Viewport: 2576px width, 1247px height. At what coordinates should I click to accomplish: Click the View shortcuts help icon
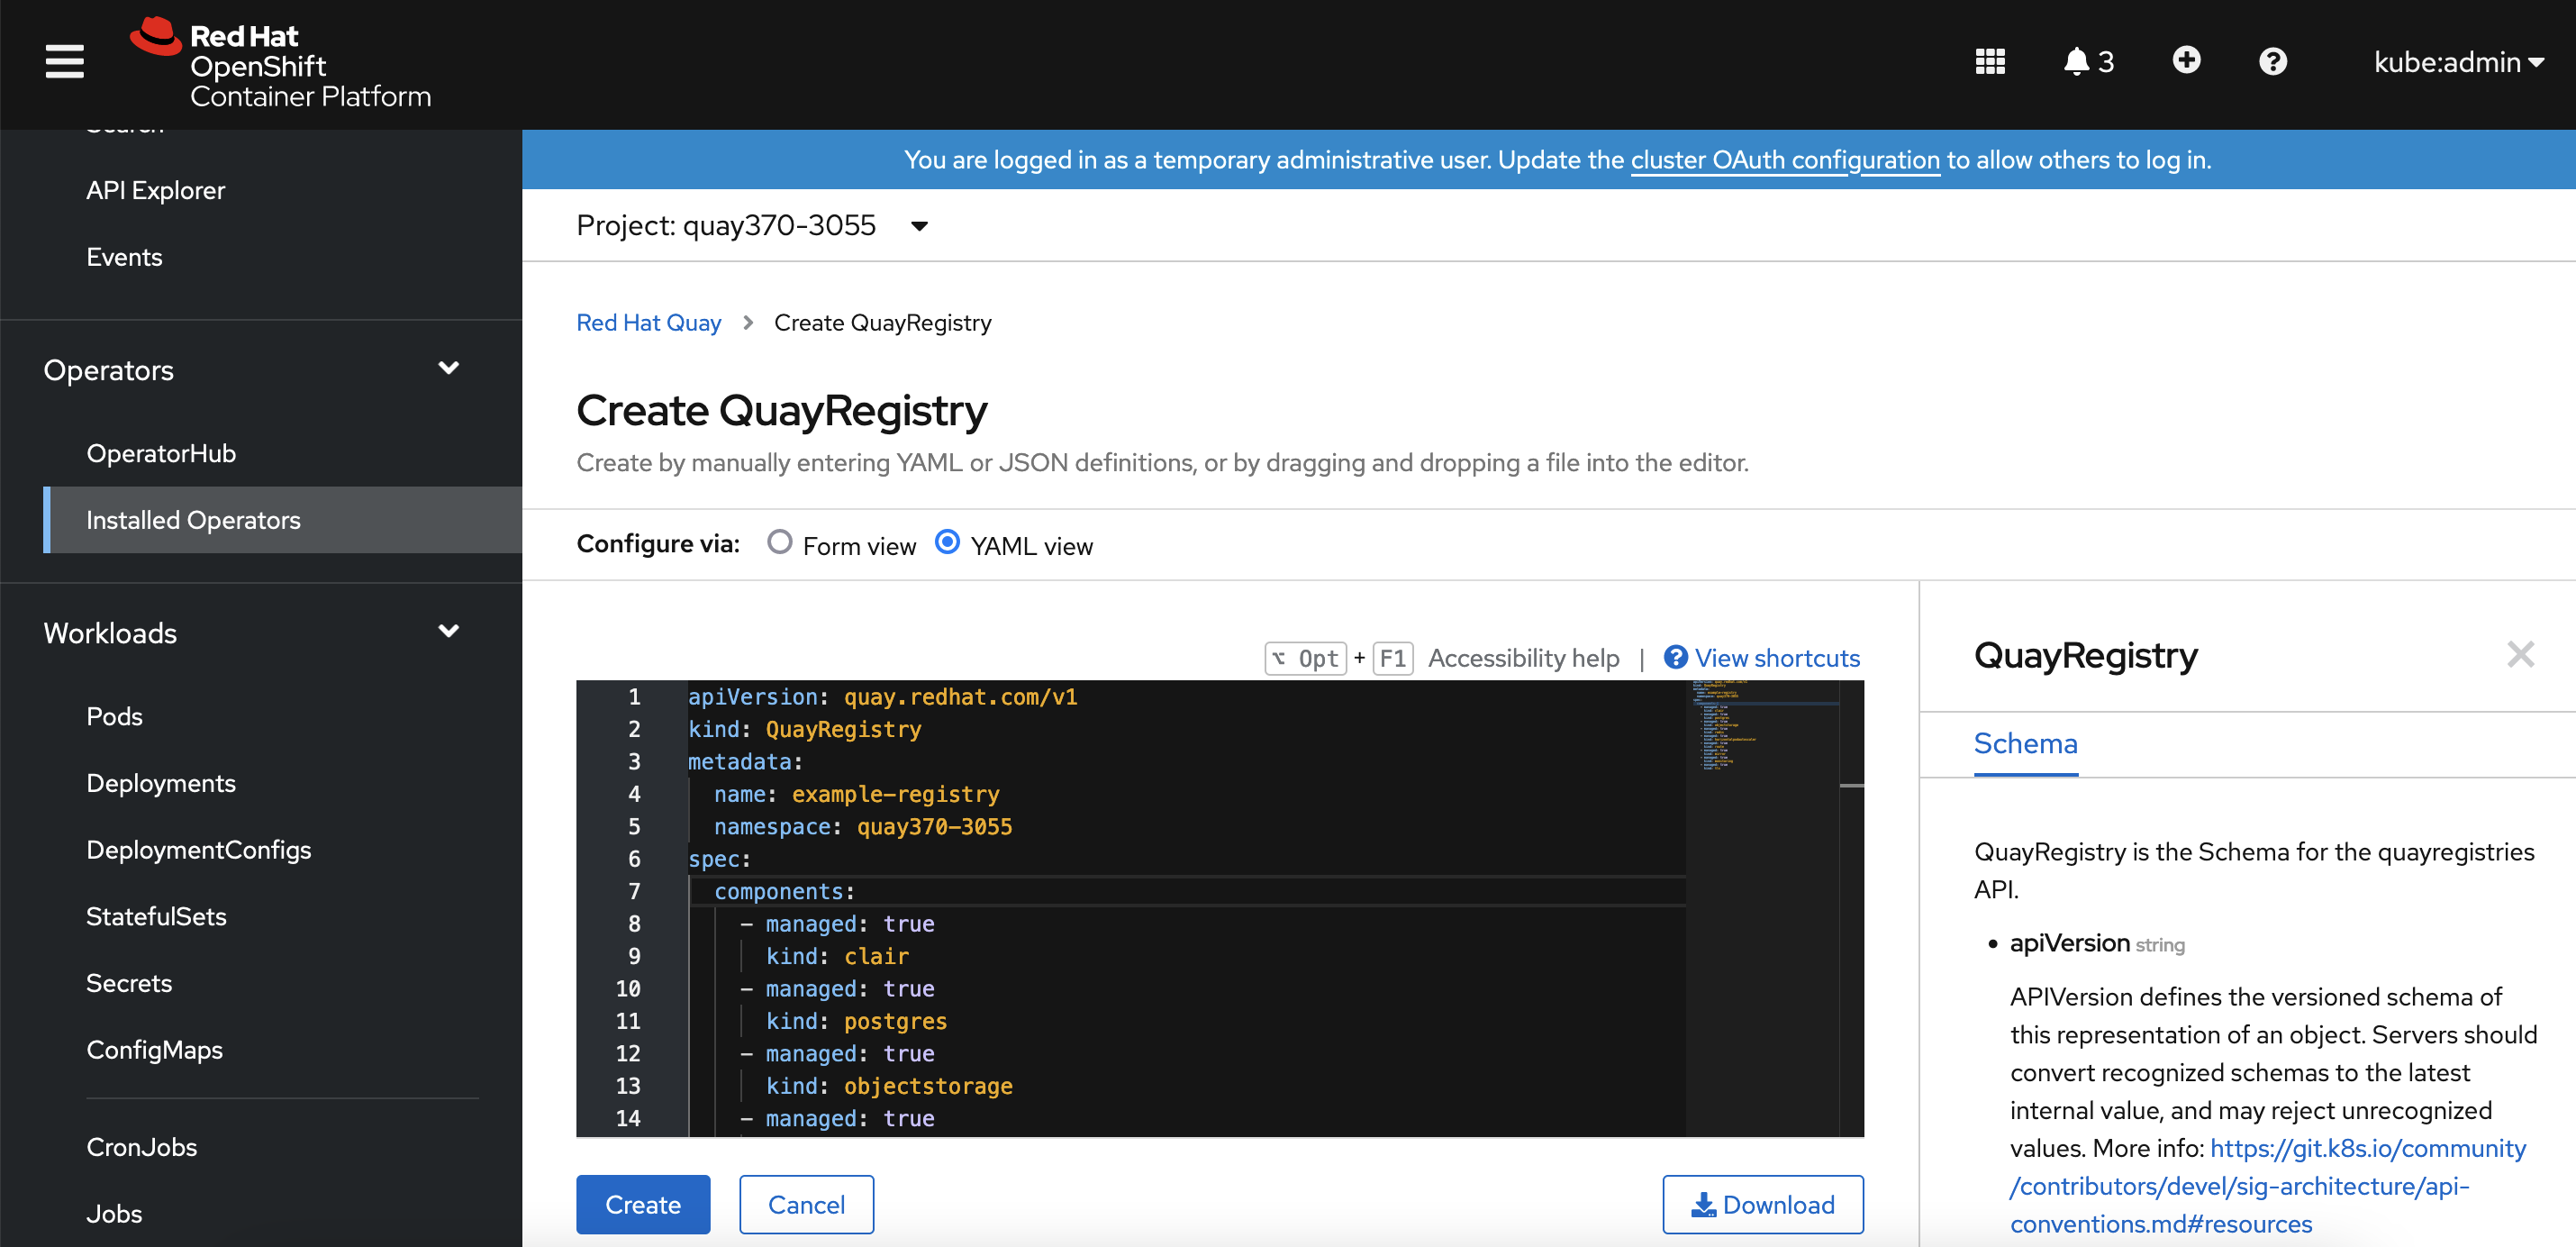click(x=1675, y=658)
